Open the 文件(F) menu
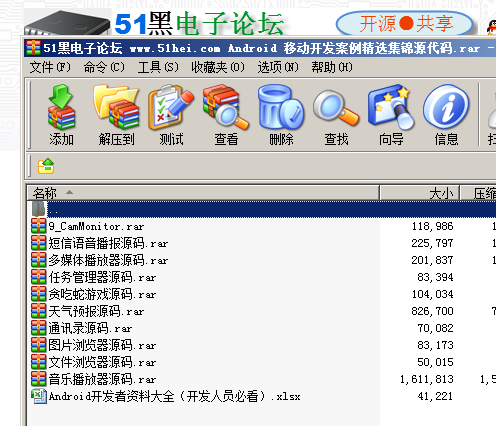This screenshot has height=426, width=496. pyautogui.click(x=50, y=67)
